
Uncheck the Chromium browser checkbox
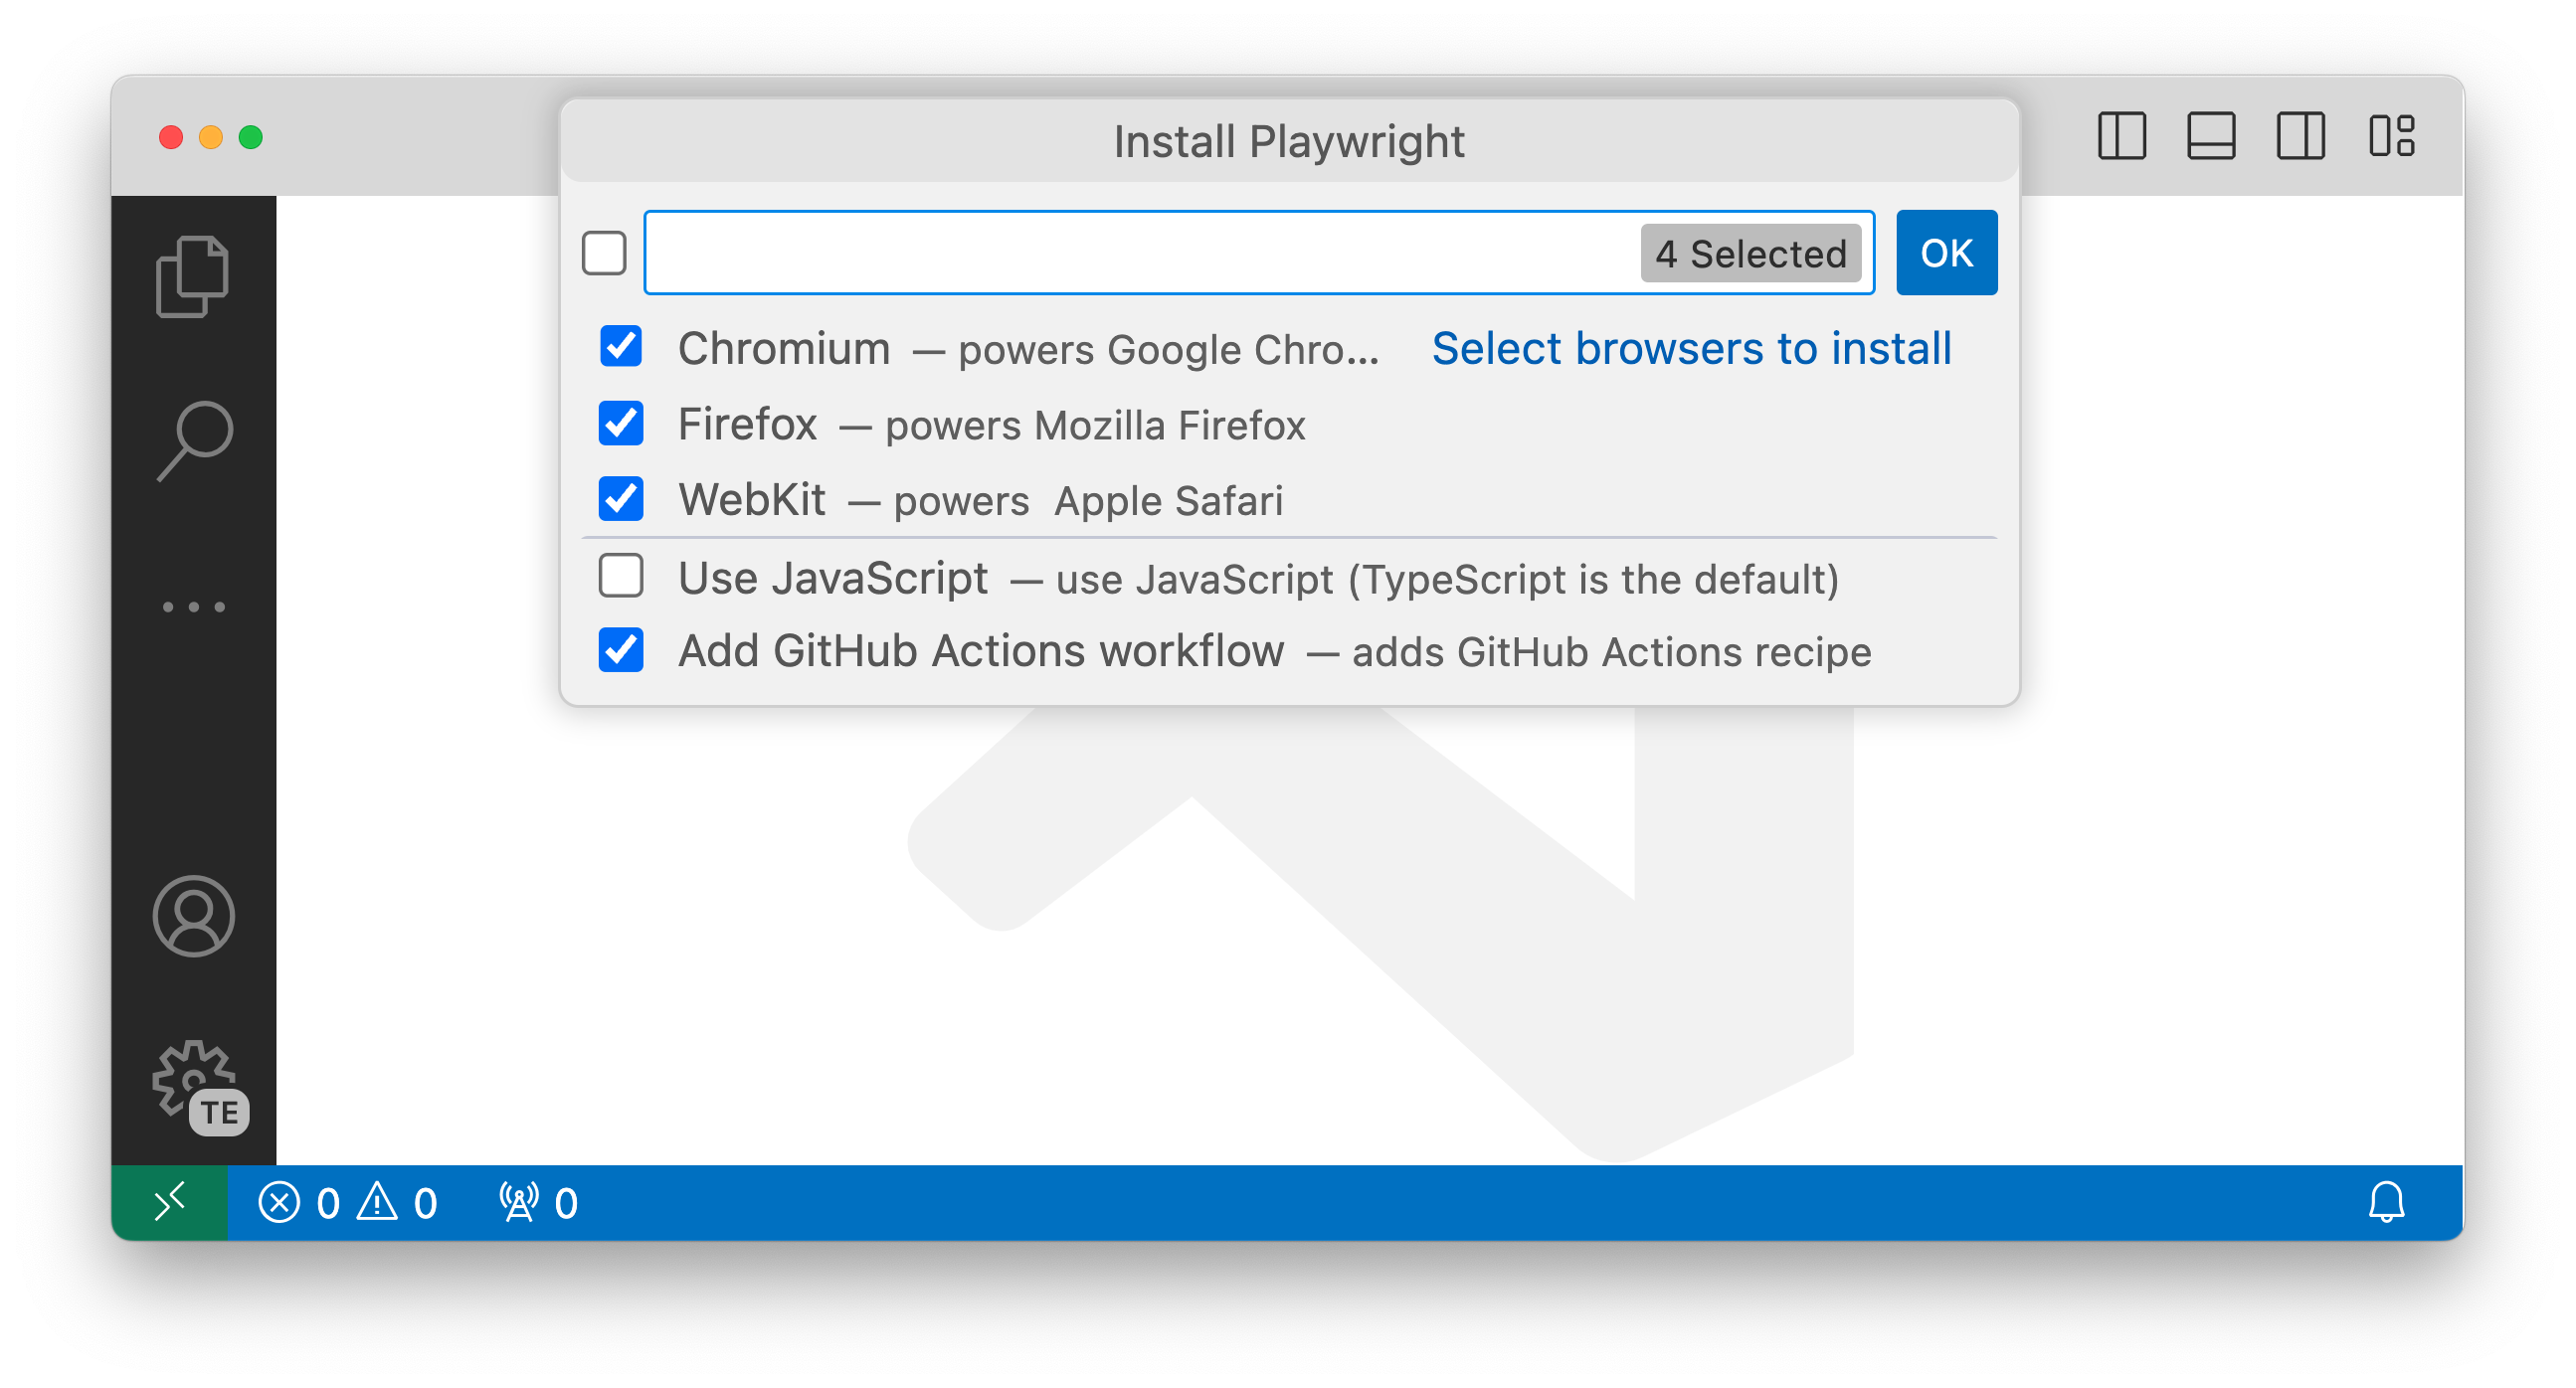tap(621, 347)
